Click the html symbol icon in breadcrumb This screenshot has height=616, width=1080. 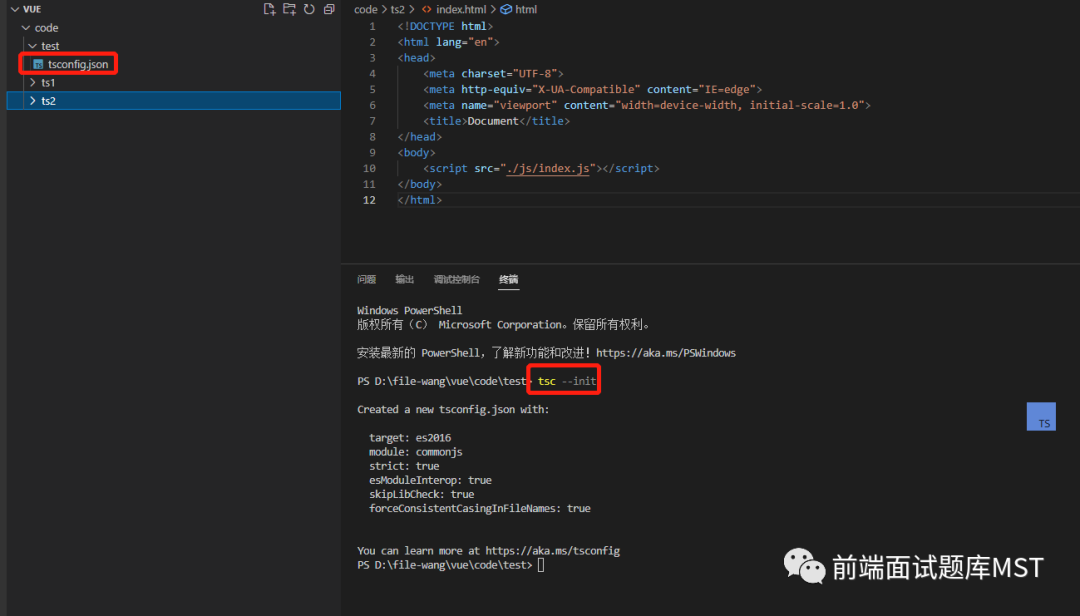click(506, 9)
